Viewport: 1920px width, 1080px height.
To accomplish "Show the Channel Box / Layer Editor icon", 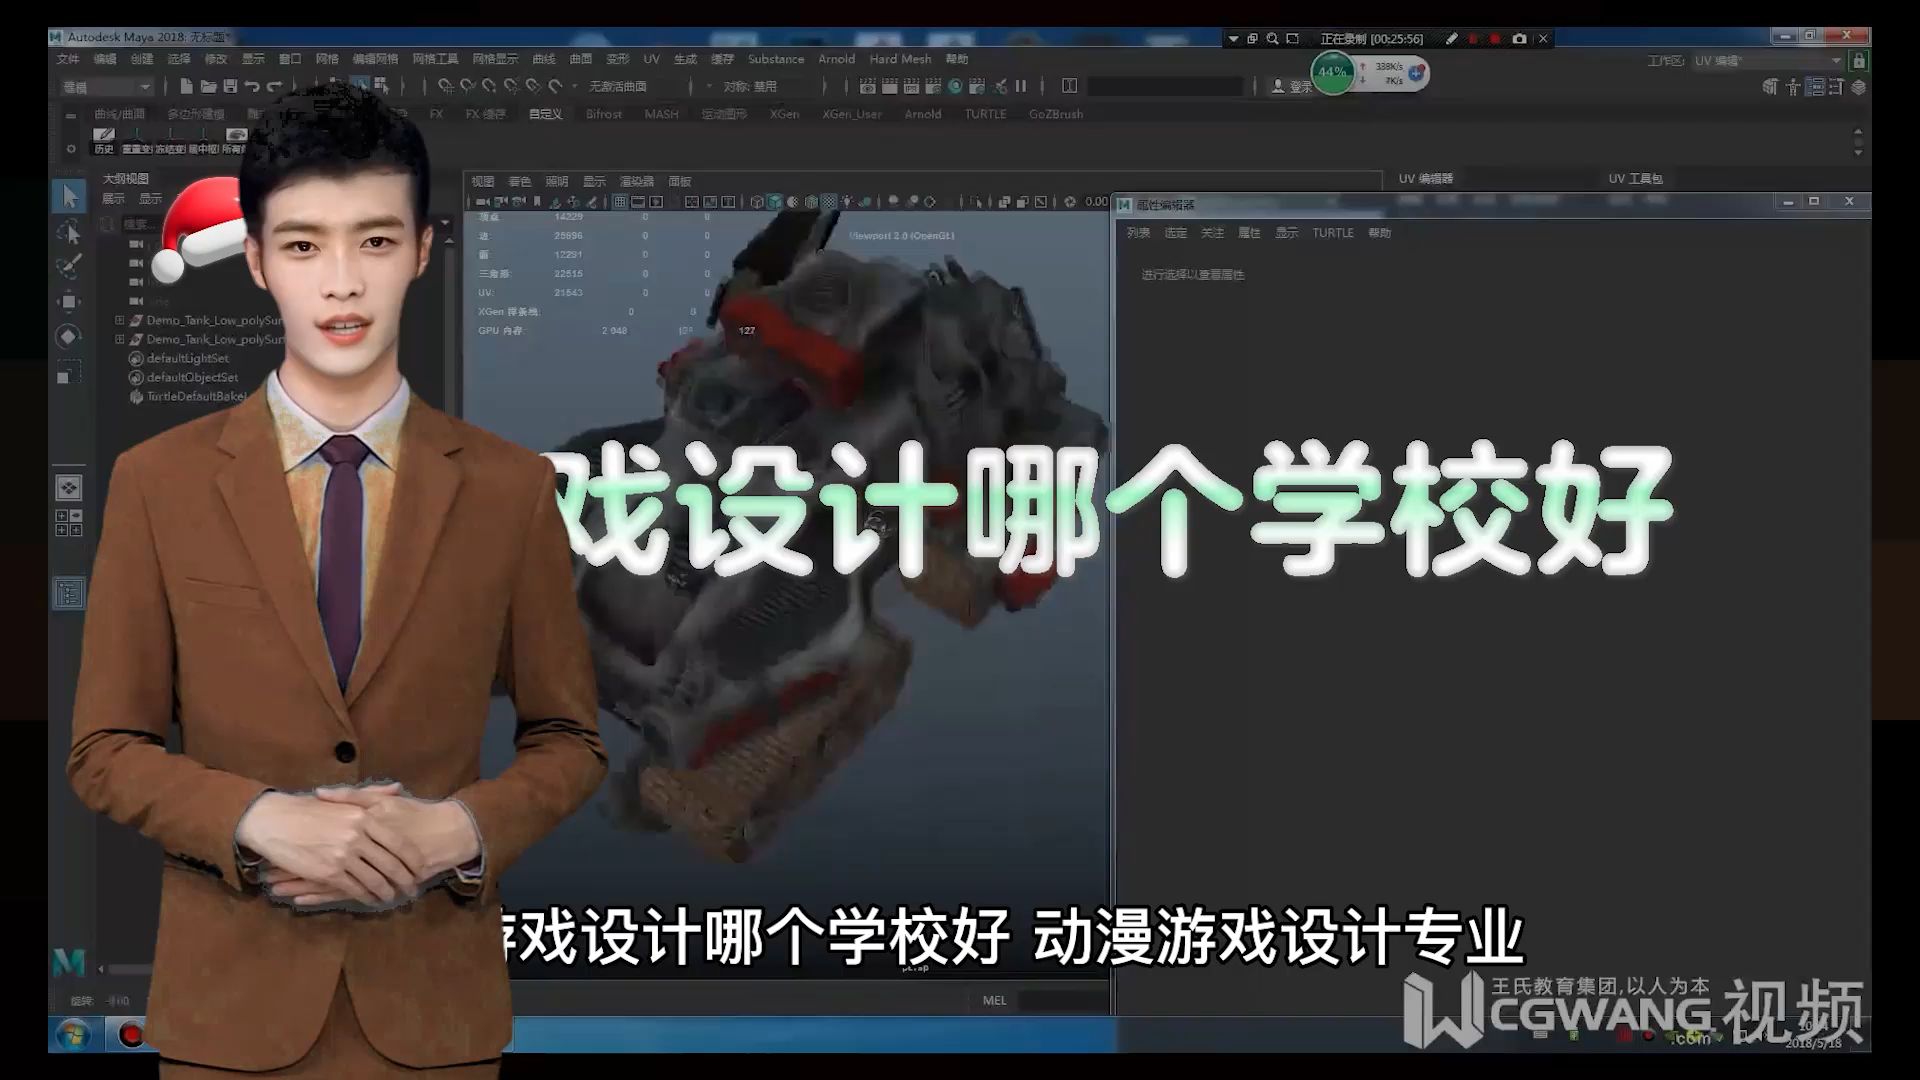I will (x=1858, y=87).
